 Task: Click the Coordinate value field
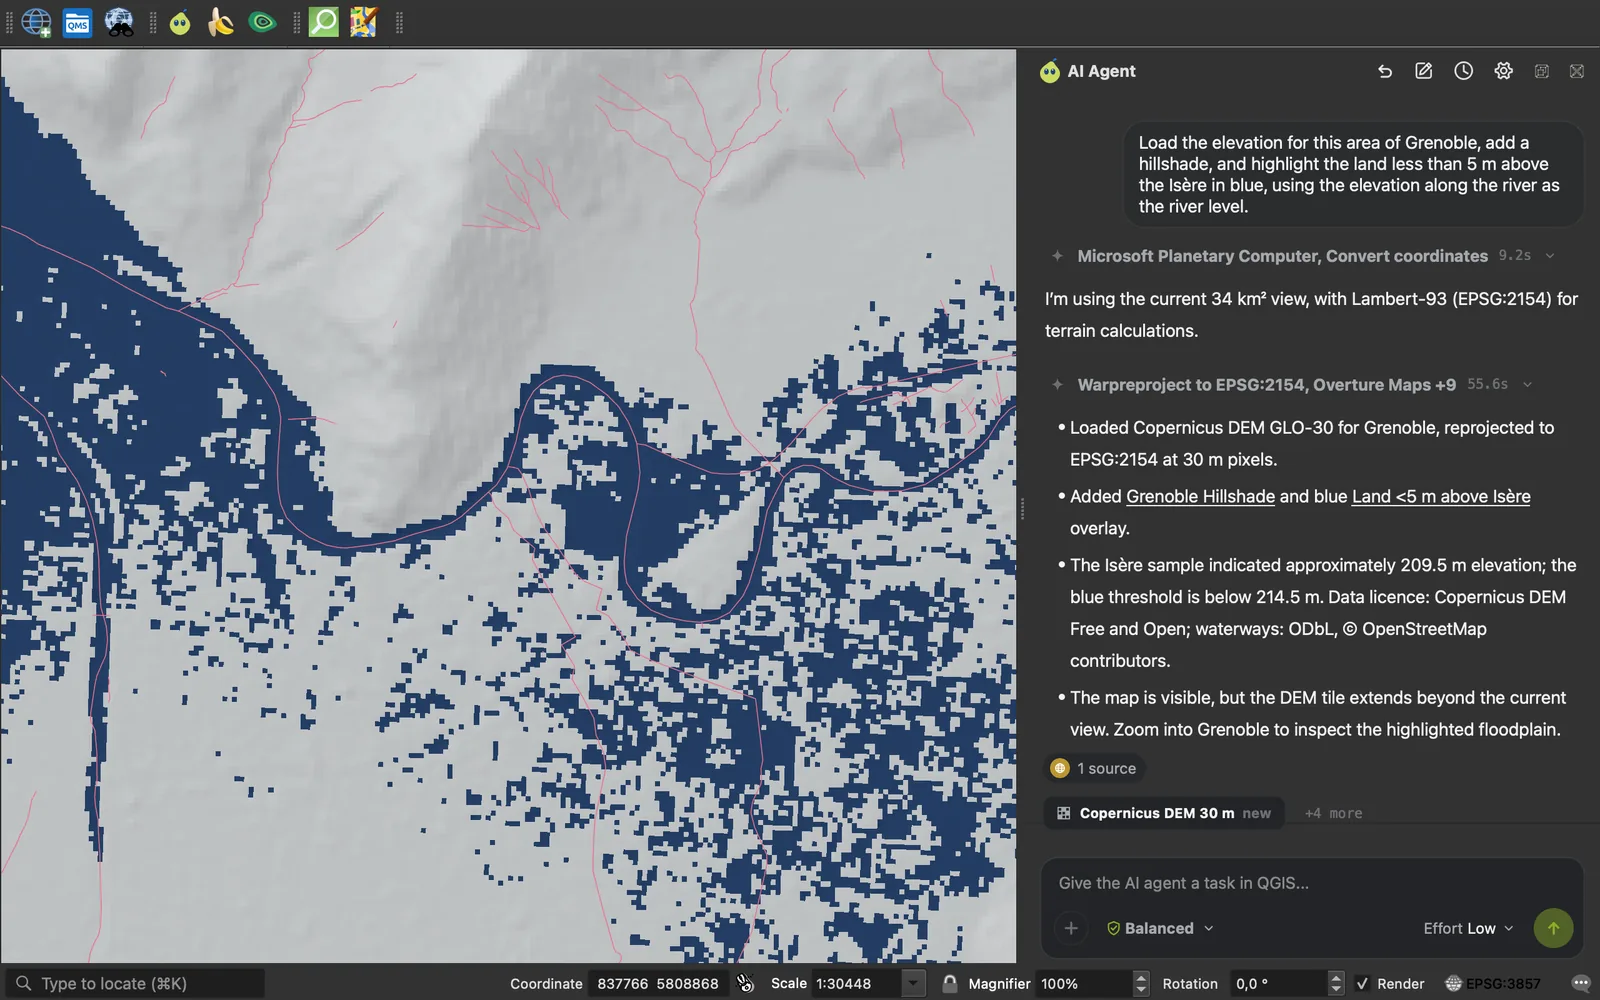pos(658,983)
